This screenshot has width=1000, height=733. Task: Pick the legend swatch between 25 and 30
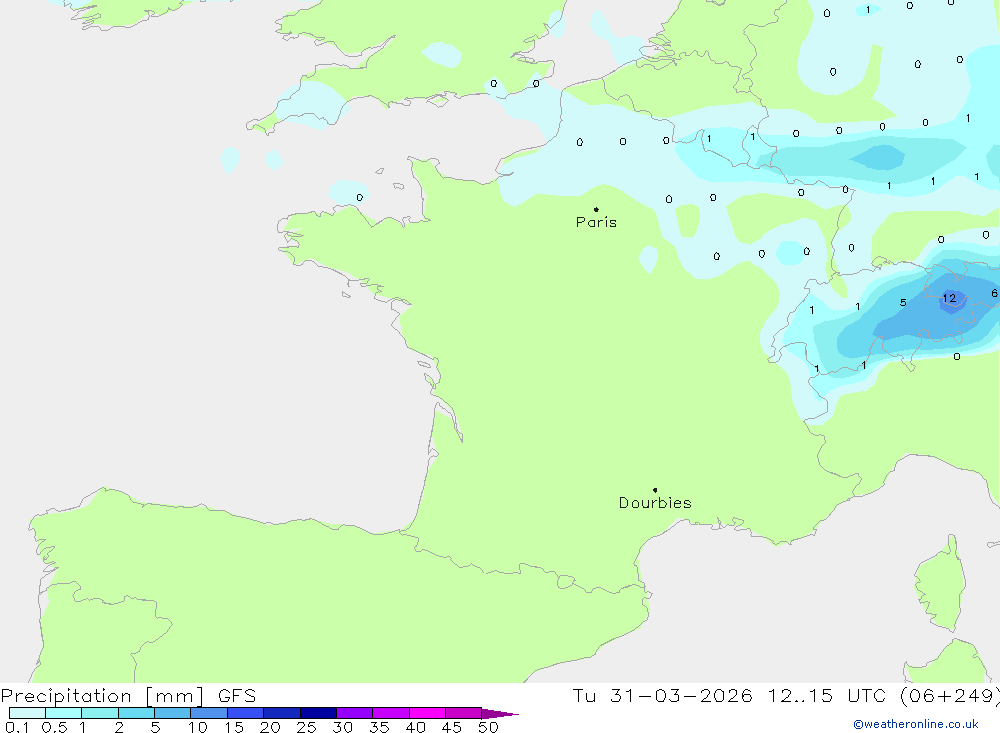[318, 713]
